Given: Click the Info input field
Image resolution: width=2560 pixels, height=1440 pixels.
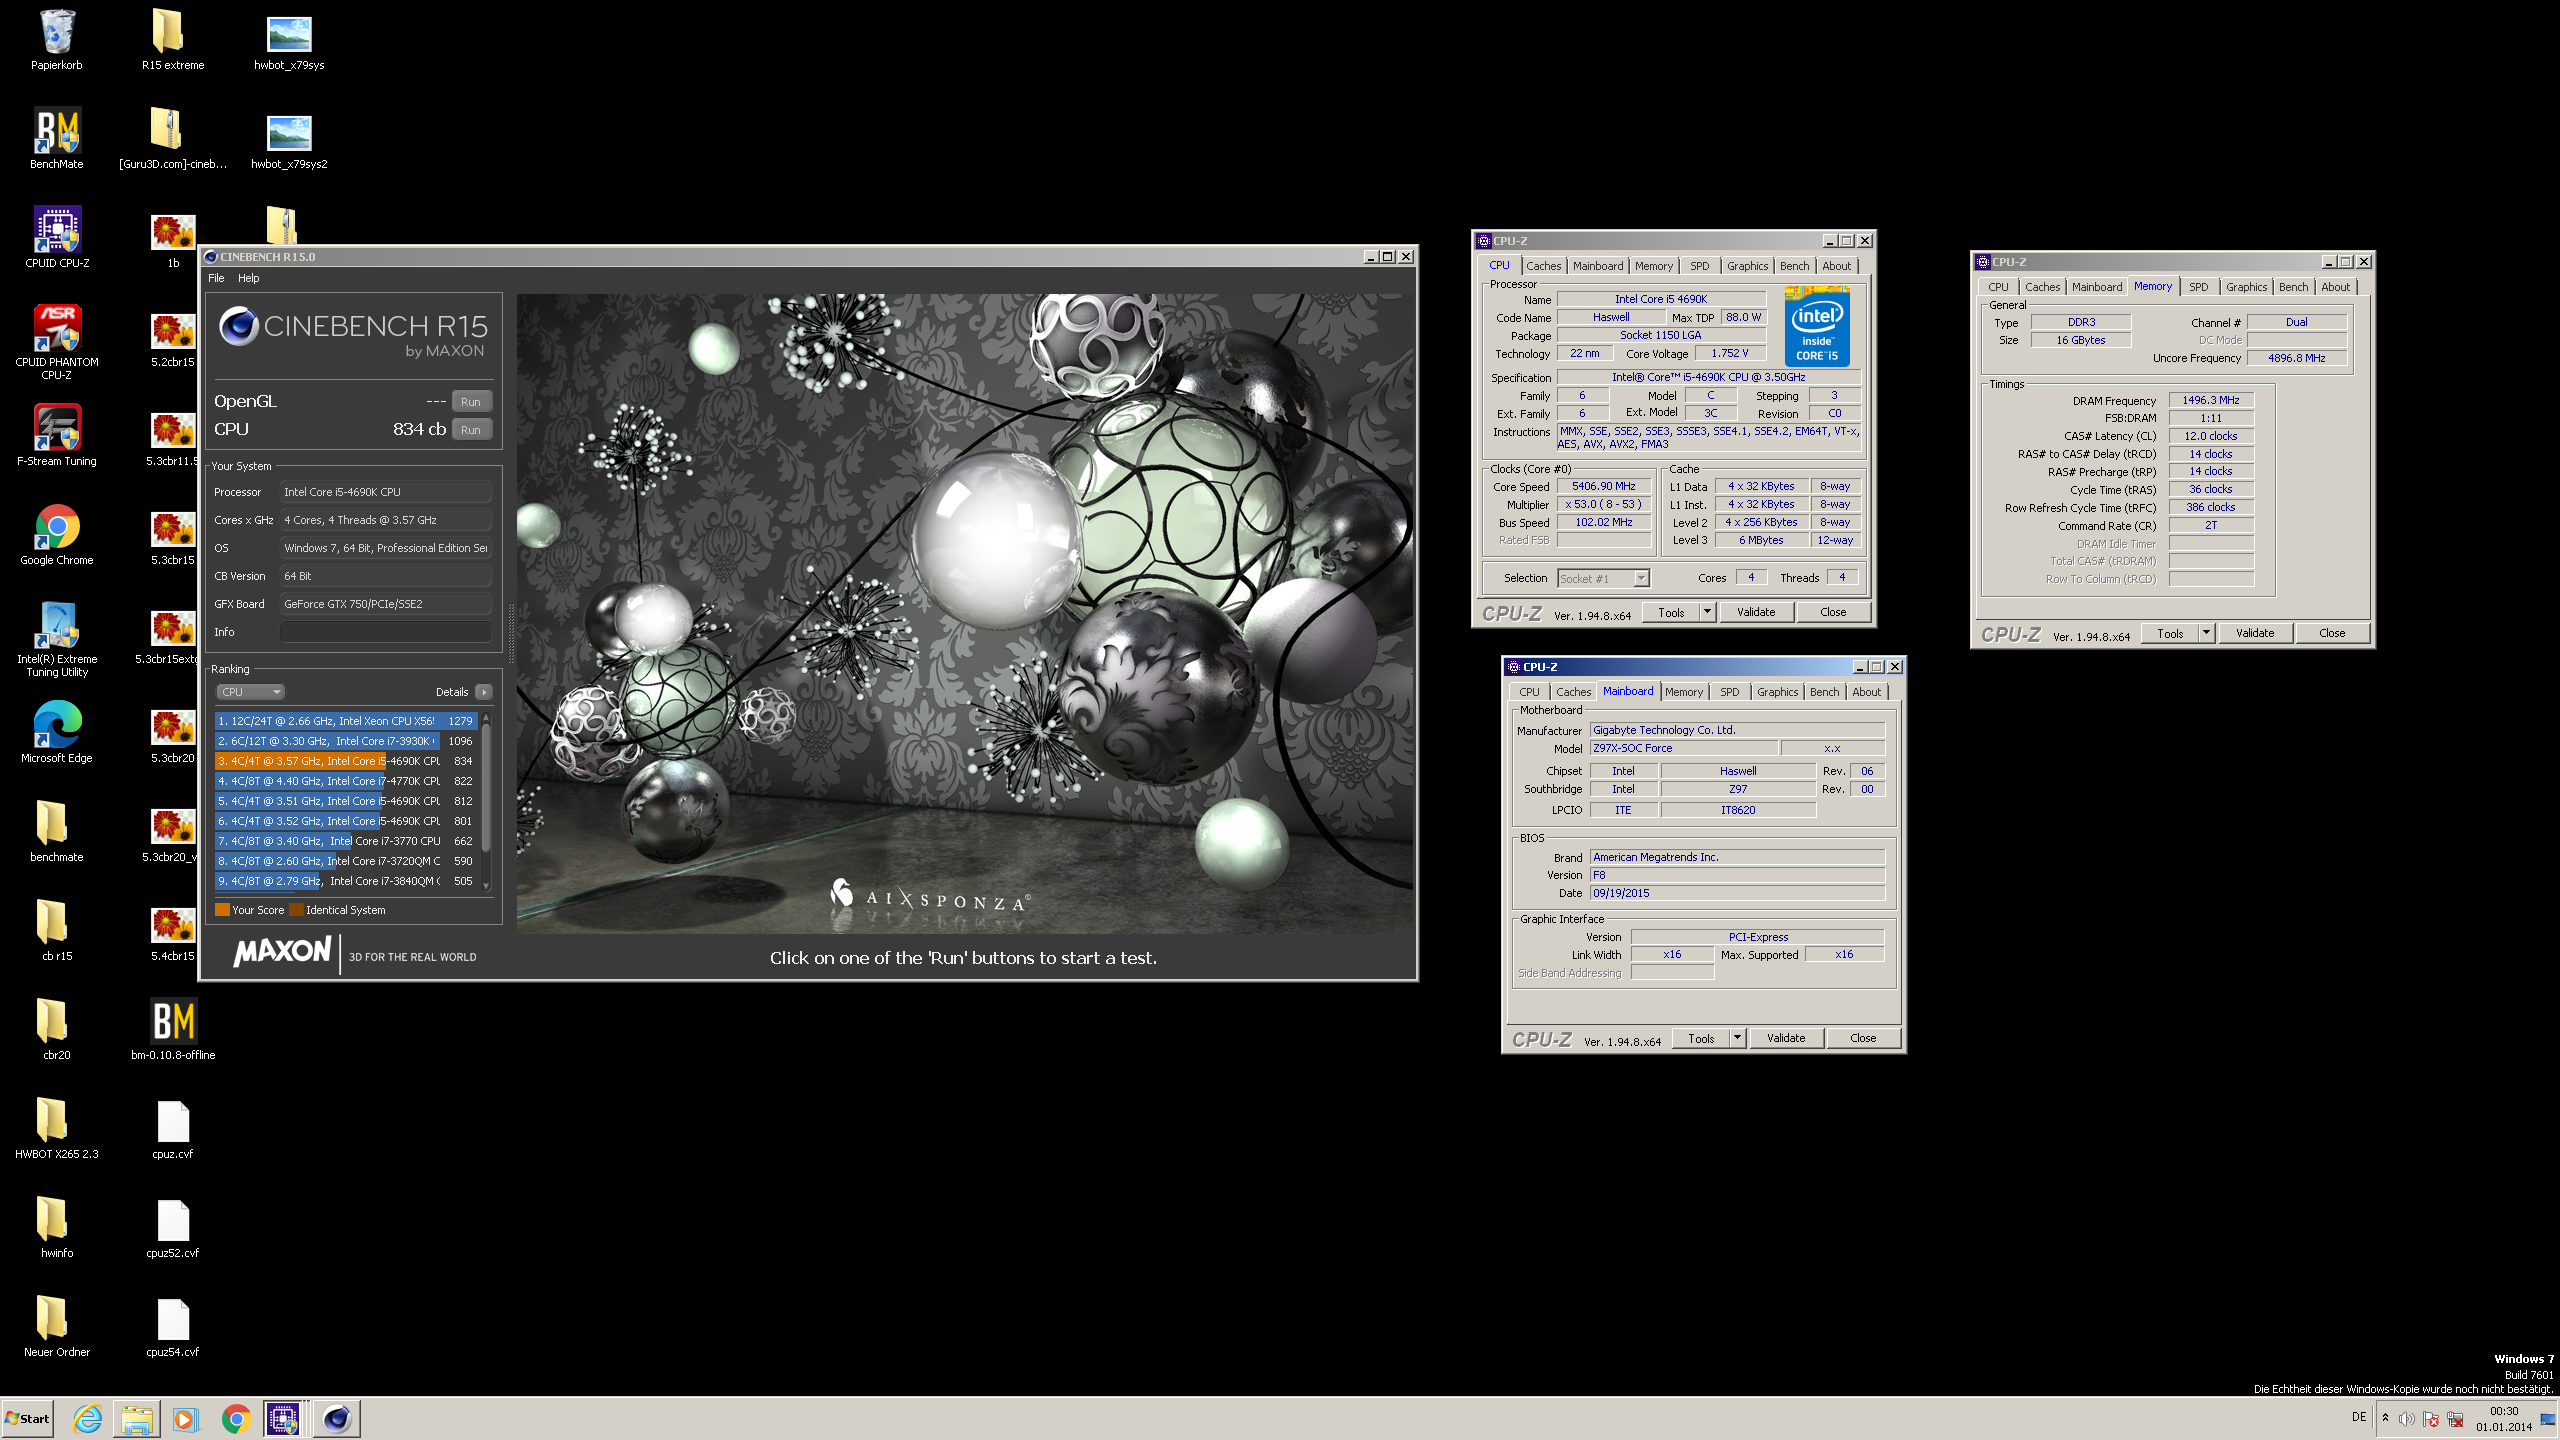Looking at the screenshot, I should pos(385,632).
